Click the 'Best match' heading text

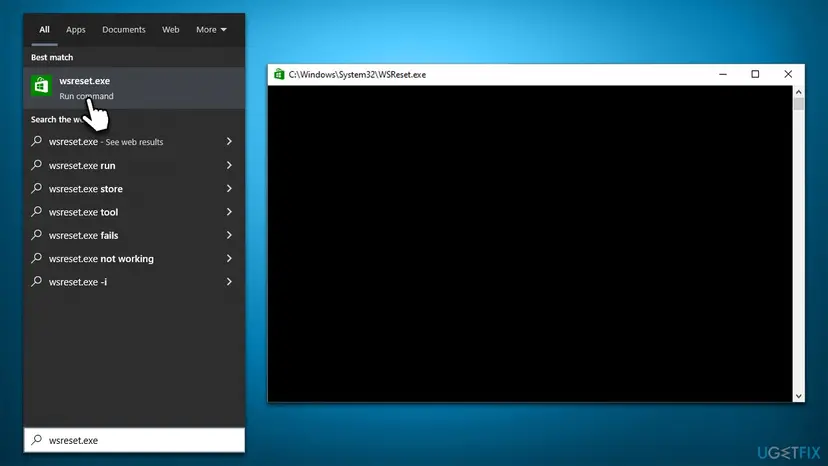[x=52, y=57]
